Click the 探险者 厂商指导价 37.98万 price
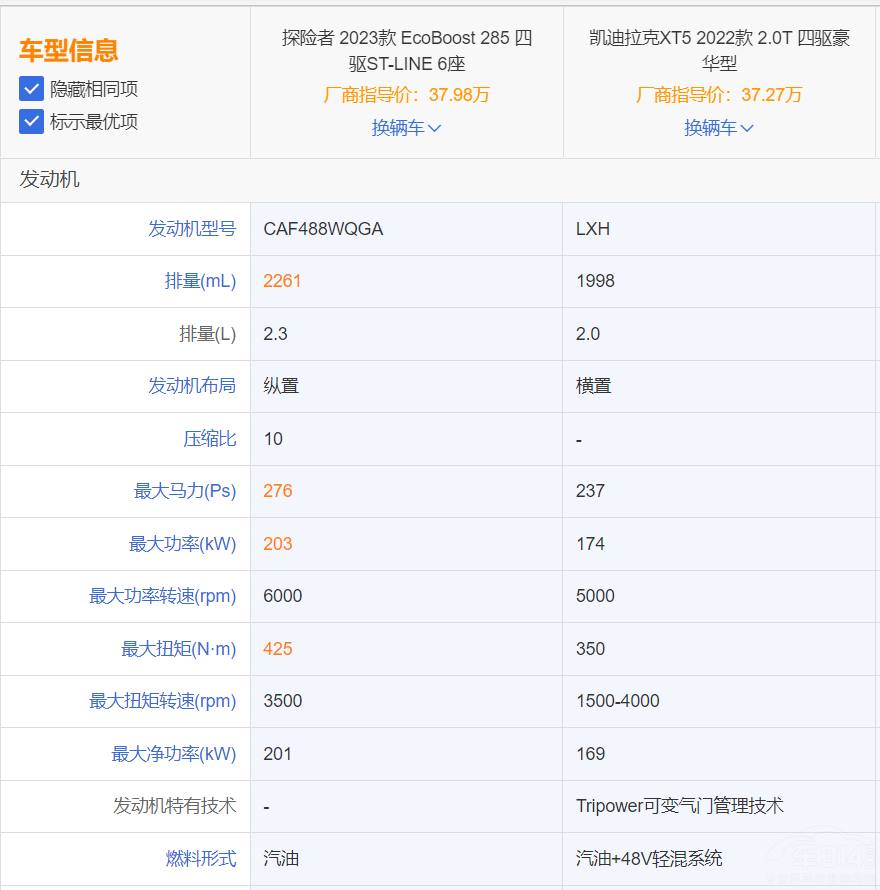This screenshot has height=890, width=880. [406, 95]
